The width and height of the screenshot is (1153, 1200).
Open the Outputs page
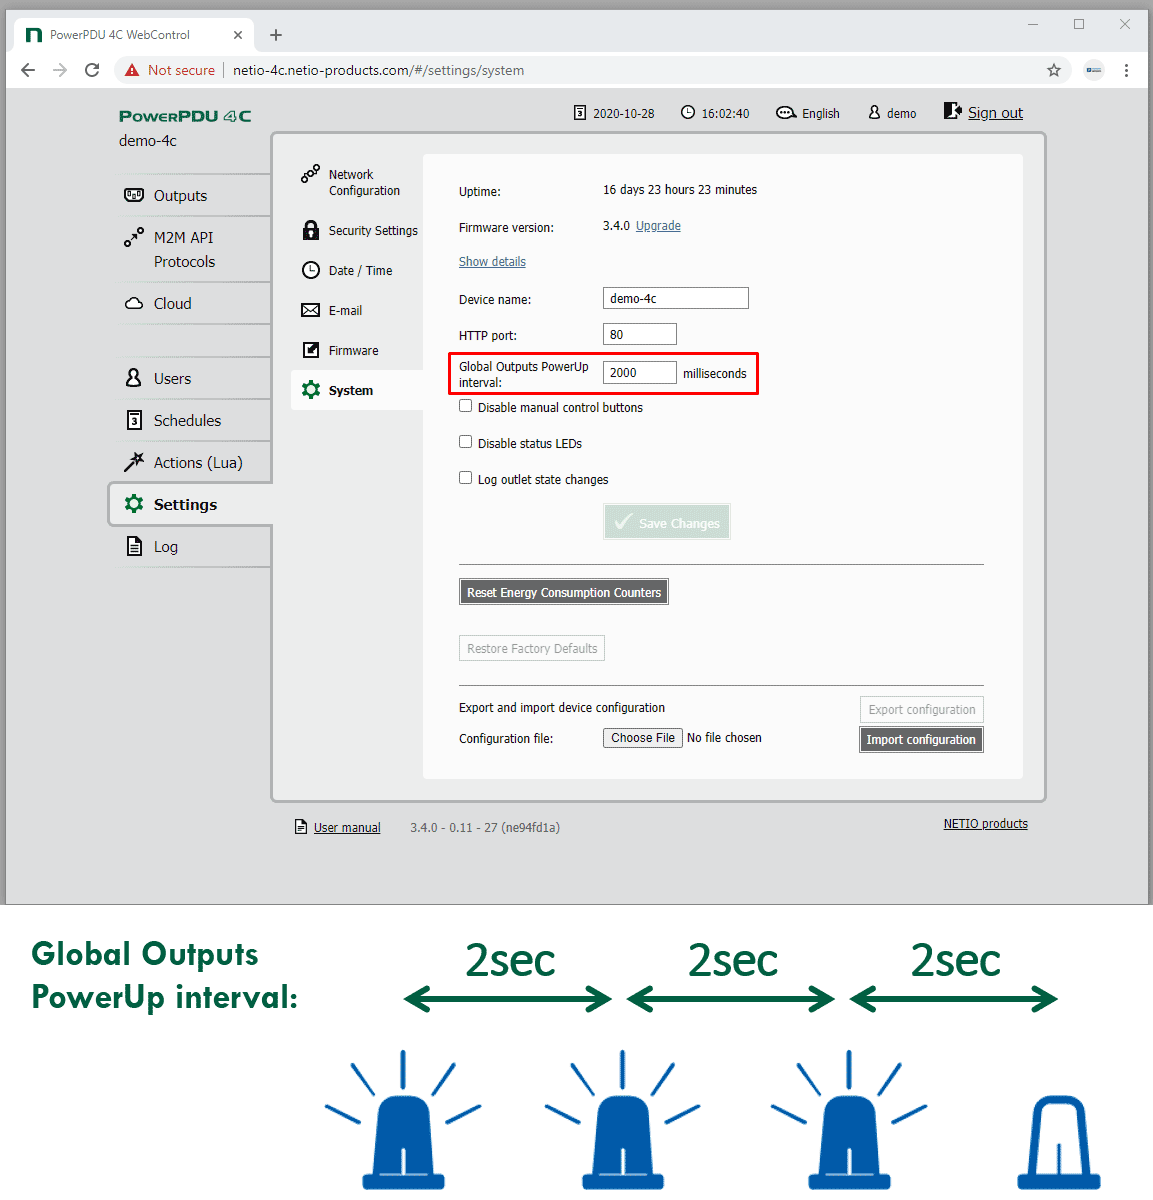[x=180, y=196]
